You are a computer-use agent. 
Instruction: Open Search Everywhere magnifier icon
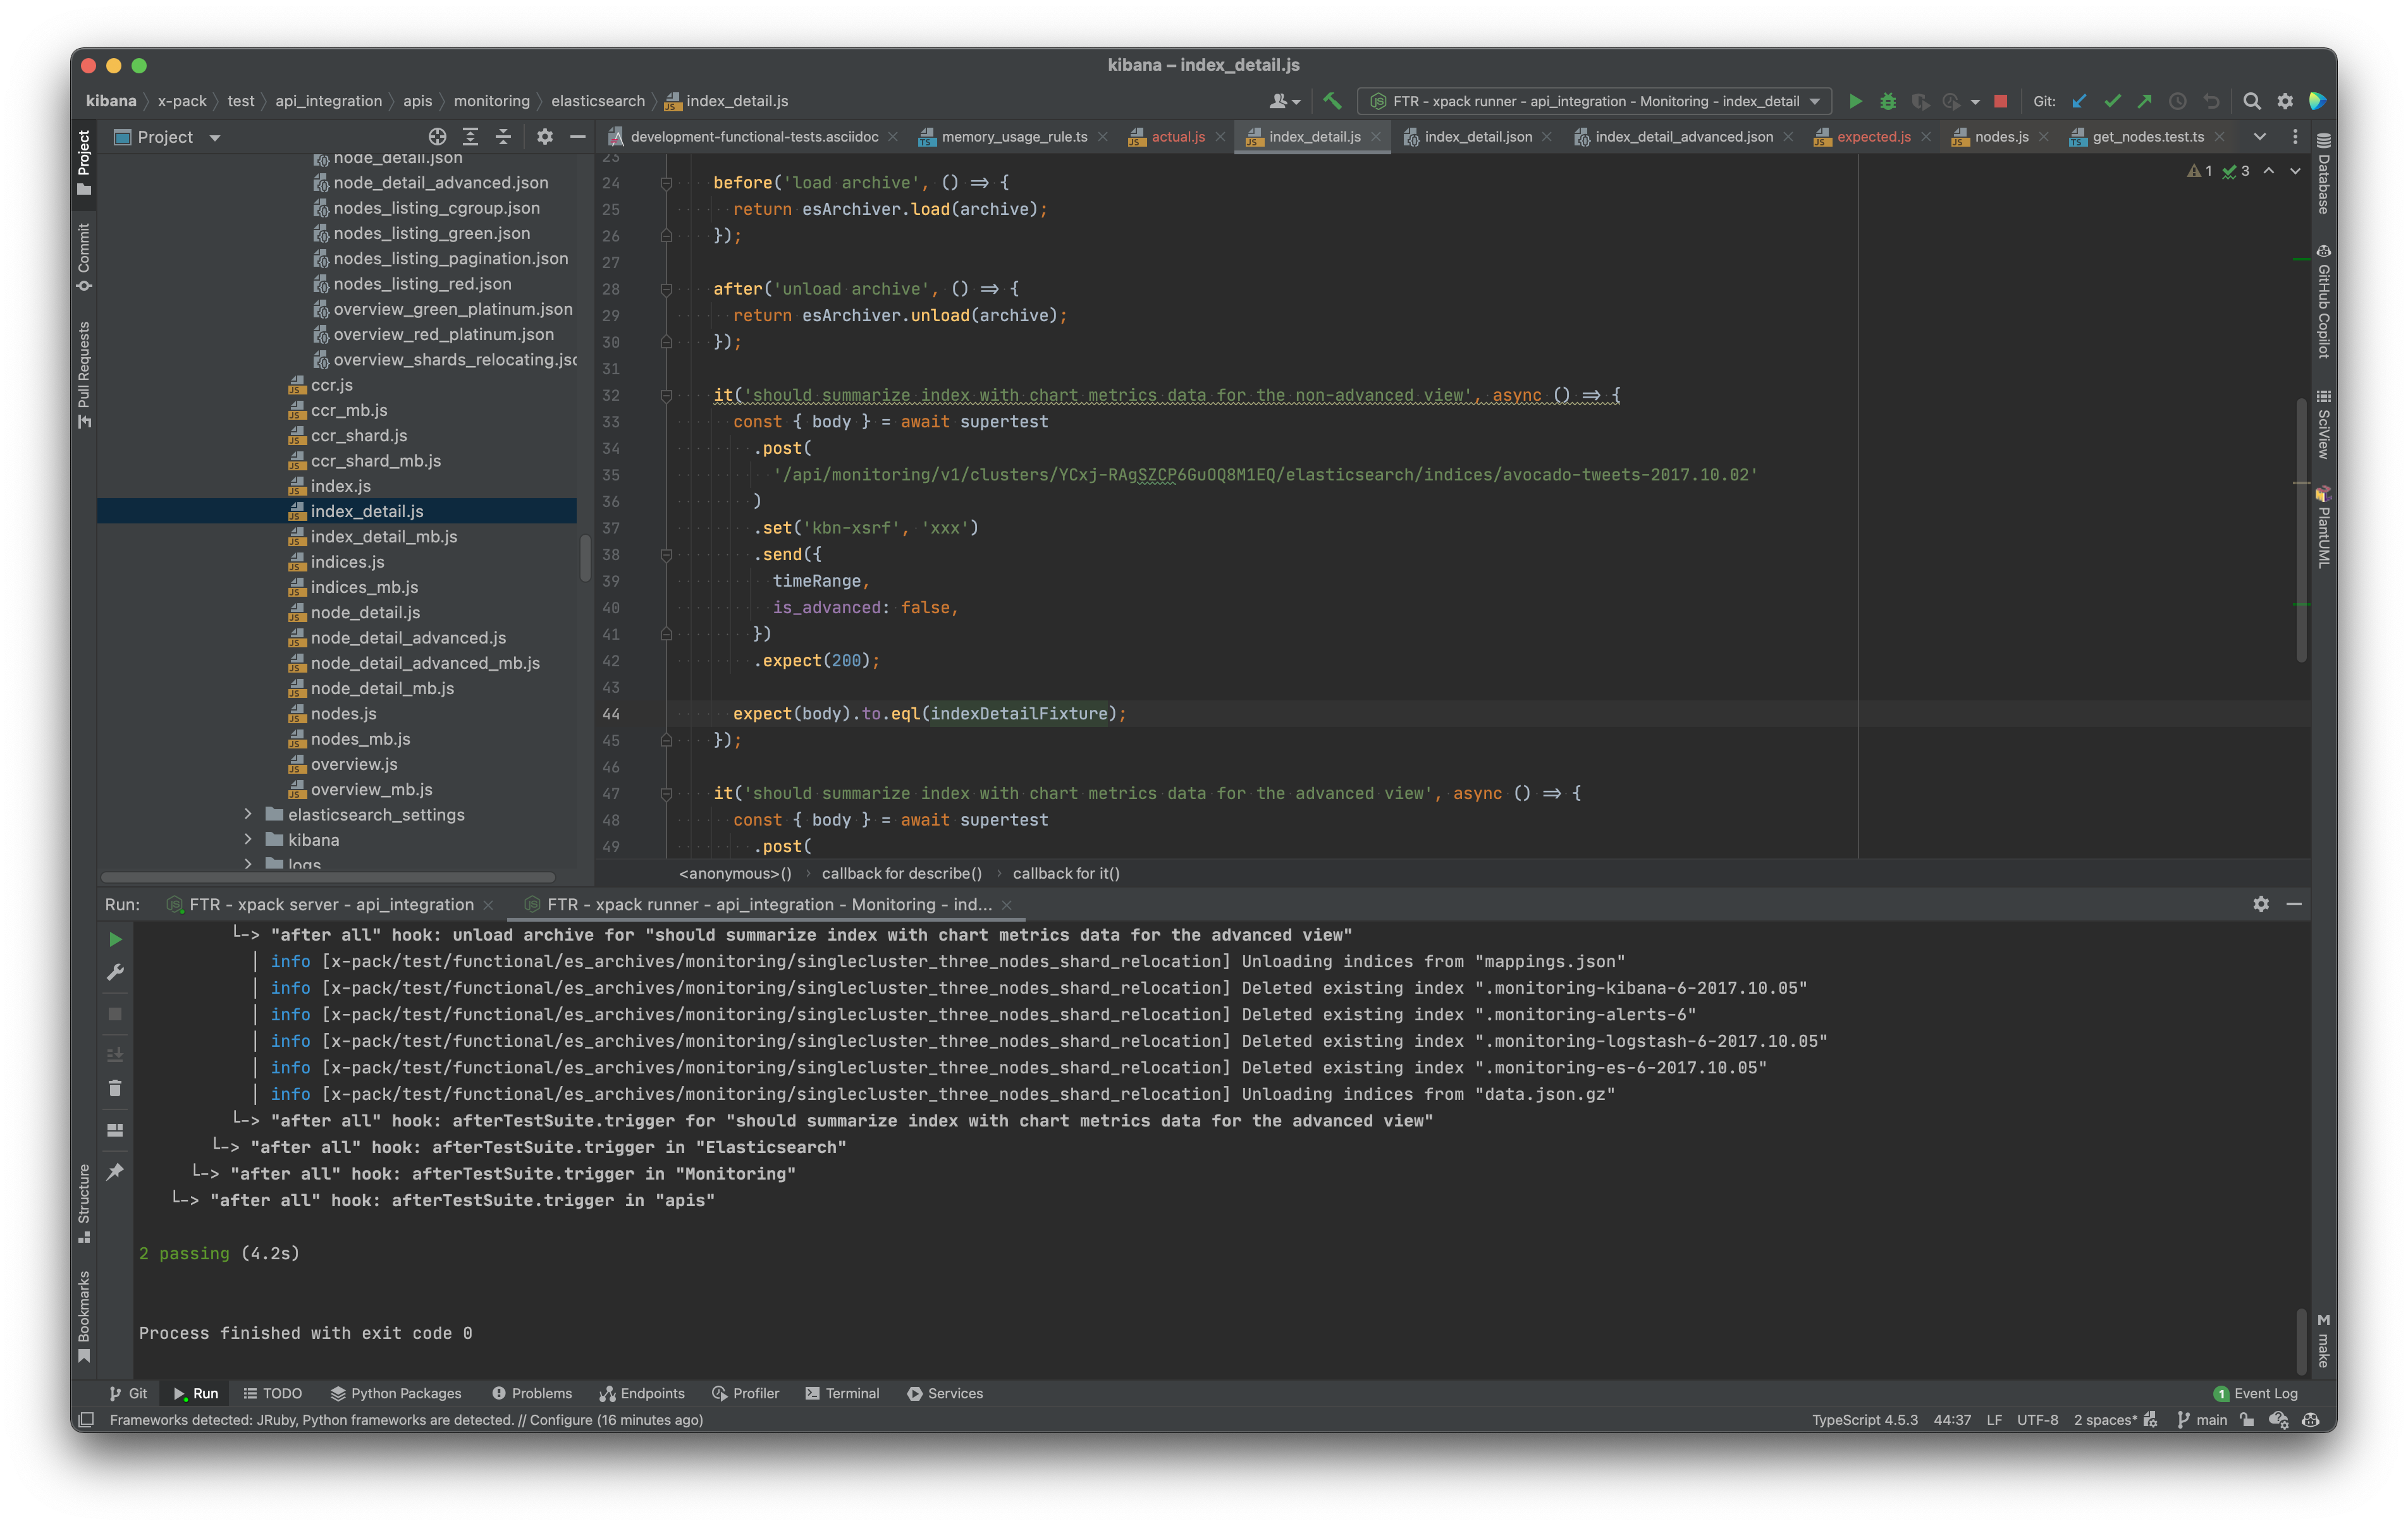click(x=2252, y=101)
